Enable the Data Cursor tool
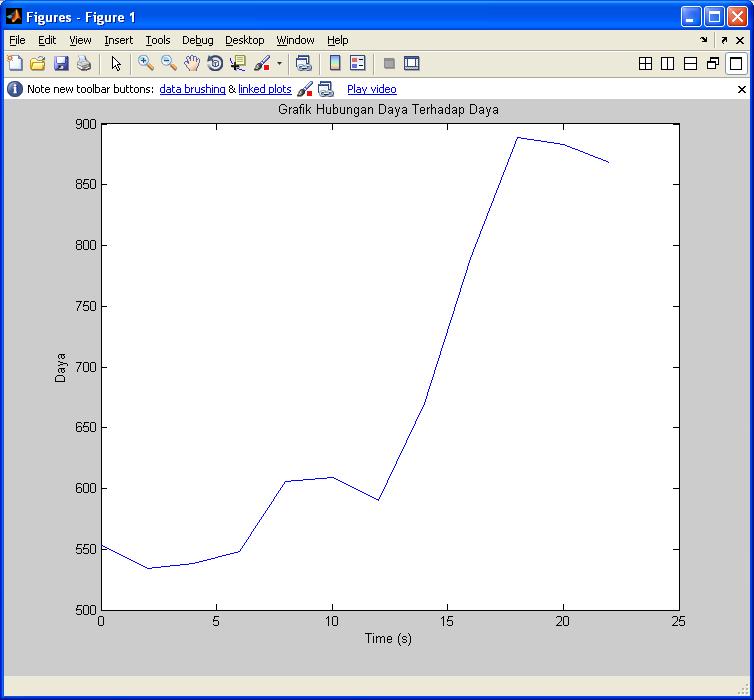Image resolution: width=754 pixels, height=700 pixels. (238, 64)
